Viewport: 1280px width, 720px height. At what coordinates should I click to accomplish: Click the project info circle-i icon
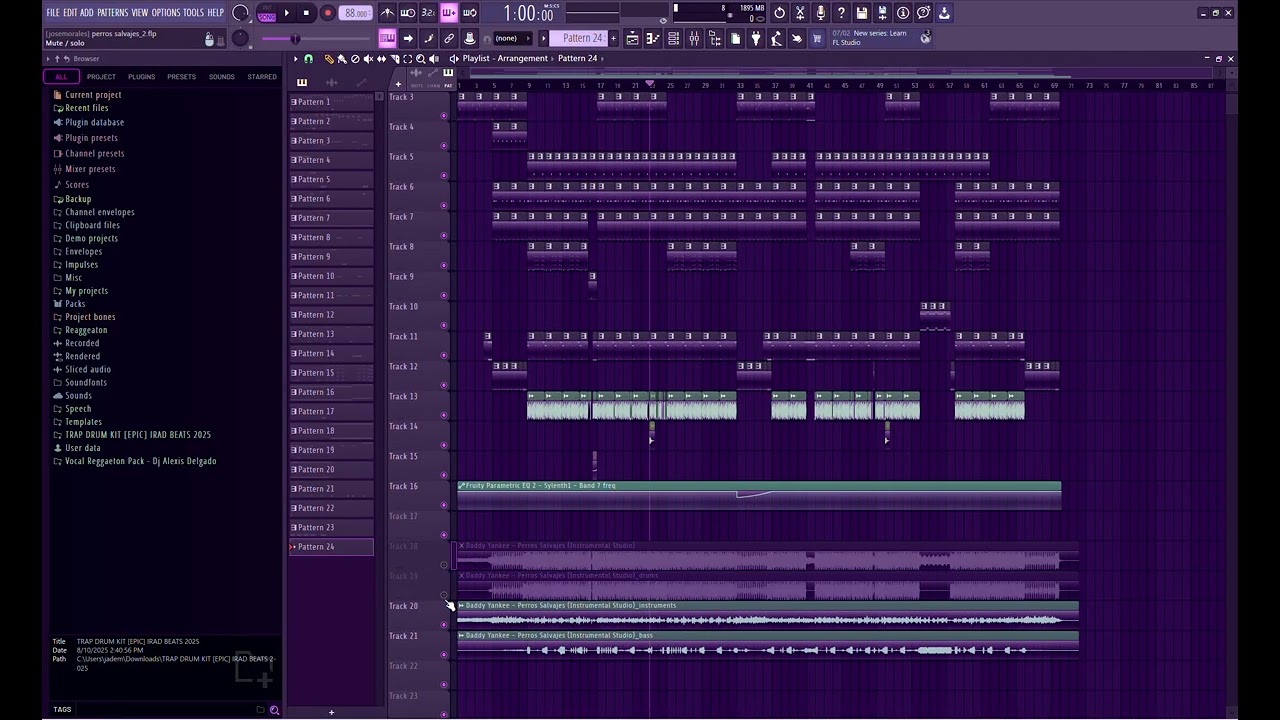click(903, 13)
